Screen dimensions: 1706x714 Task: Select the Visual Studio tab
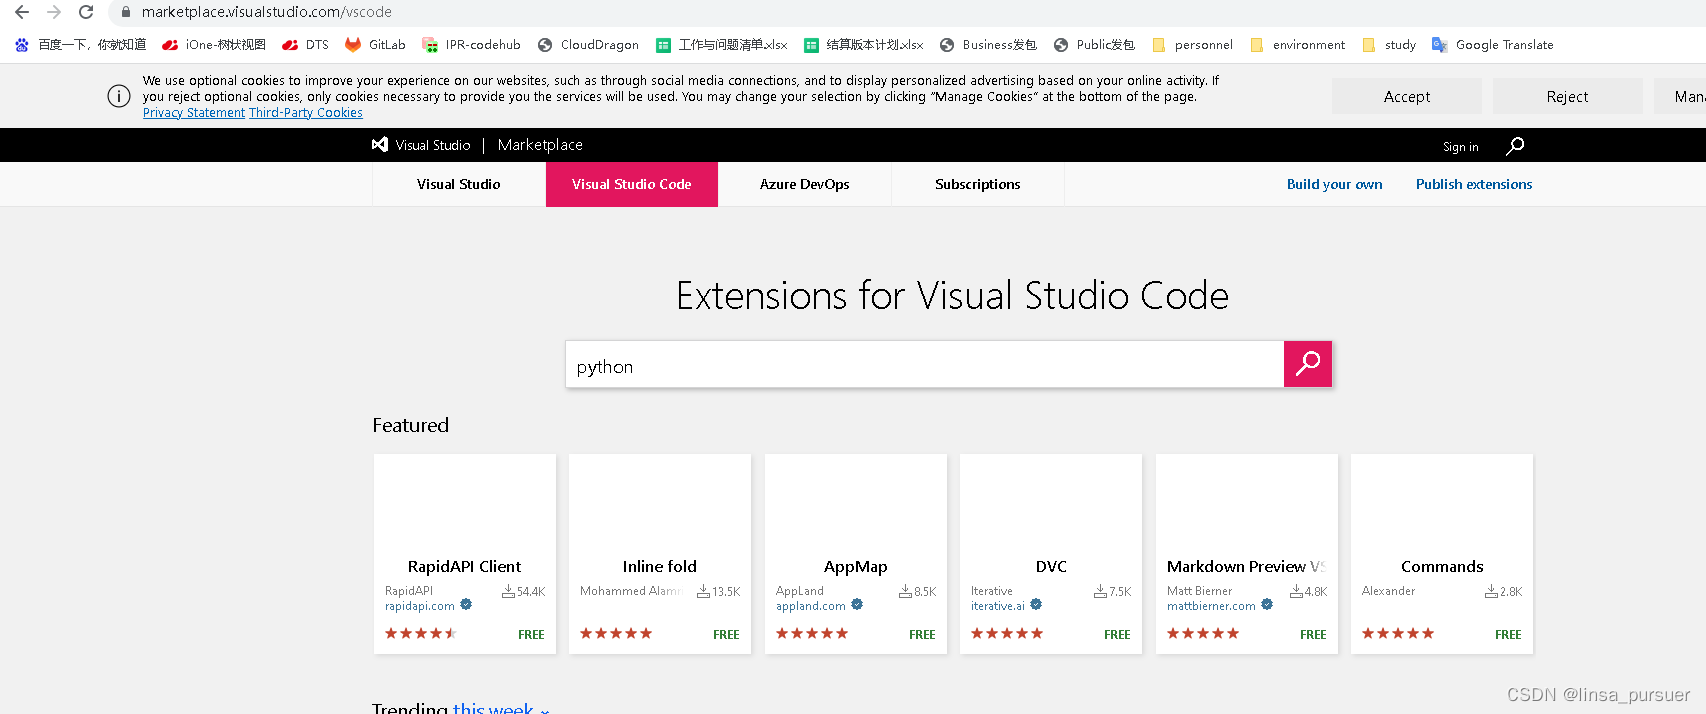(x=459, y=184)
